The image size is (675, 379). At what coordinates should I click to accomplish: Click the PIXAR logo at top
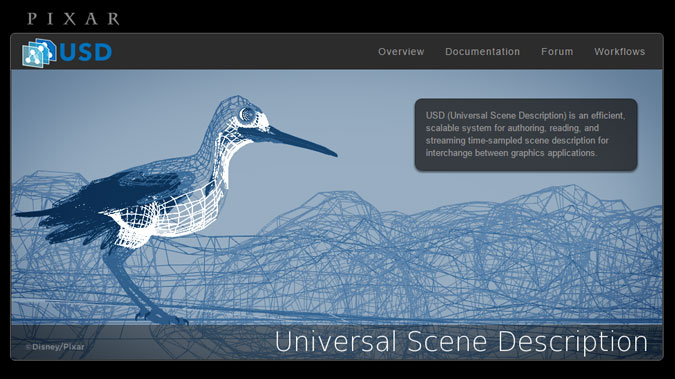73,19
